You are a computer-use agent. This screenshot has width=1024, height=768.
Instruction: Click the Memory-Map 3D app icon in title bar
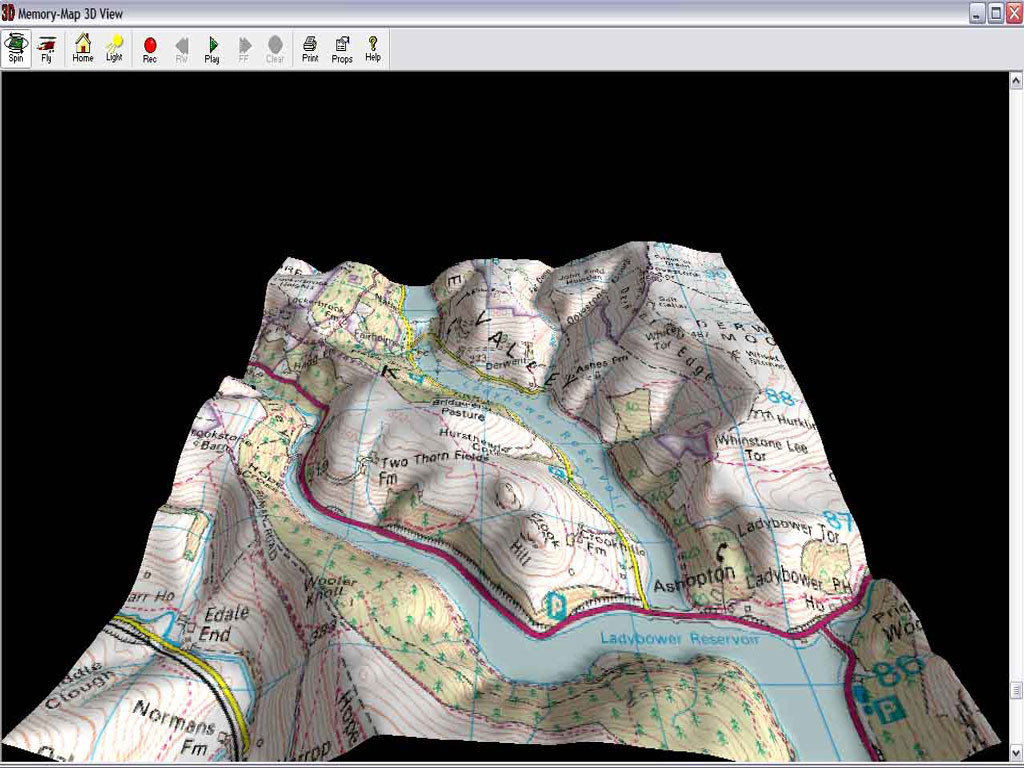point(8,12)
